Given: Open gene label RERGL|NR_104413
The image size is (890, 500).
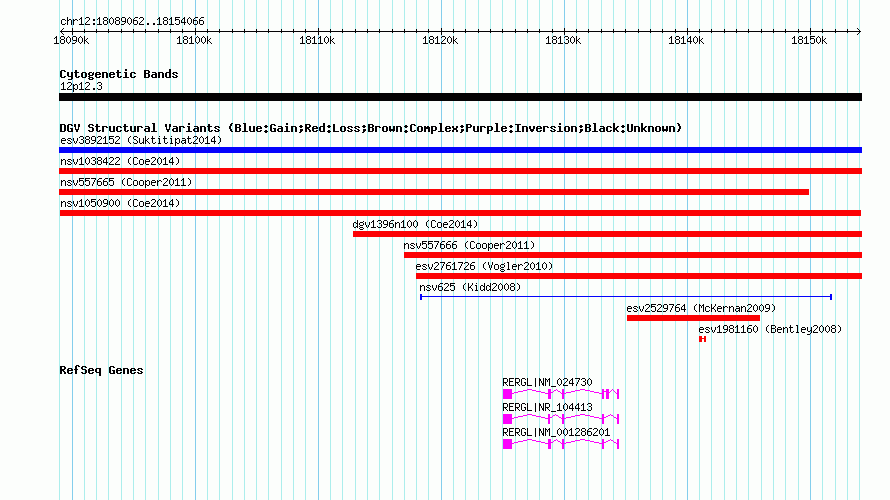Looking at the screenshot, I should coord(547,407).
